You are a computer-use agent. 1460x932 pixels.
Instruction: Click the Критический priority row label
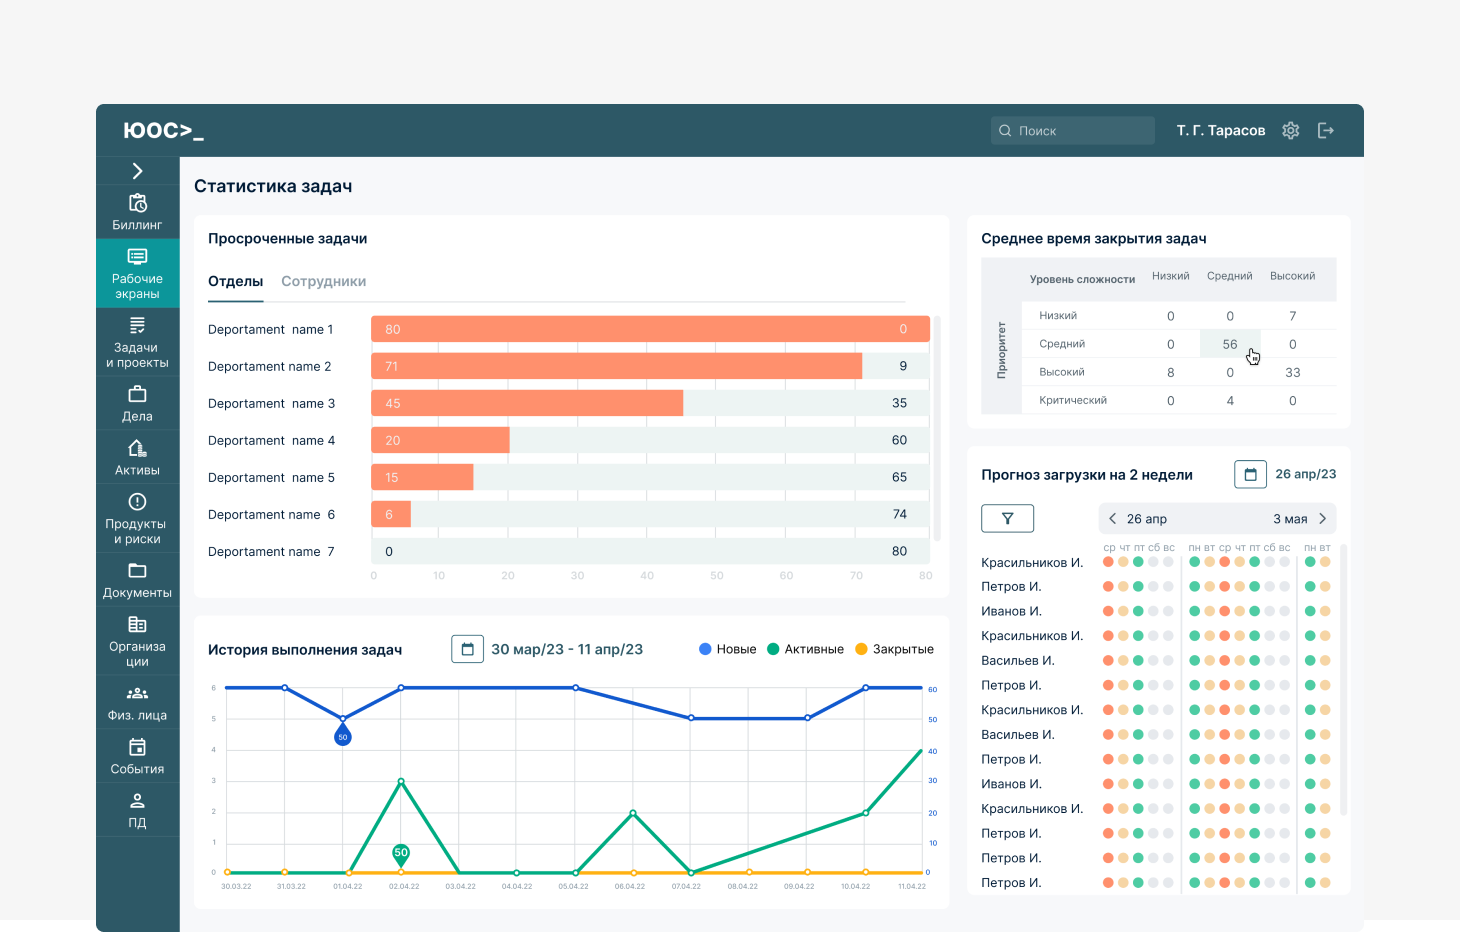(x=1073, y=401)
